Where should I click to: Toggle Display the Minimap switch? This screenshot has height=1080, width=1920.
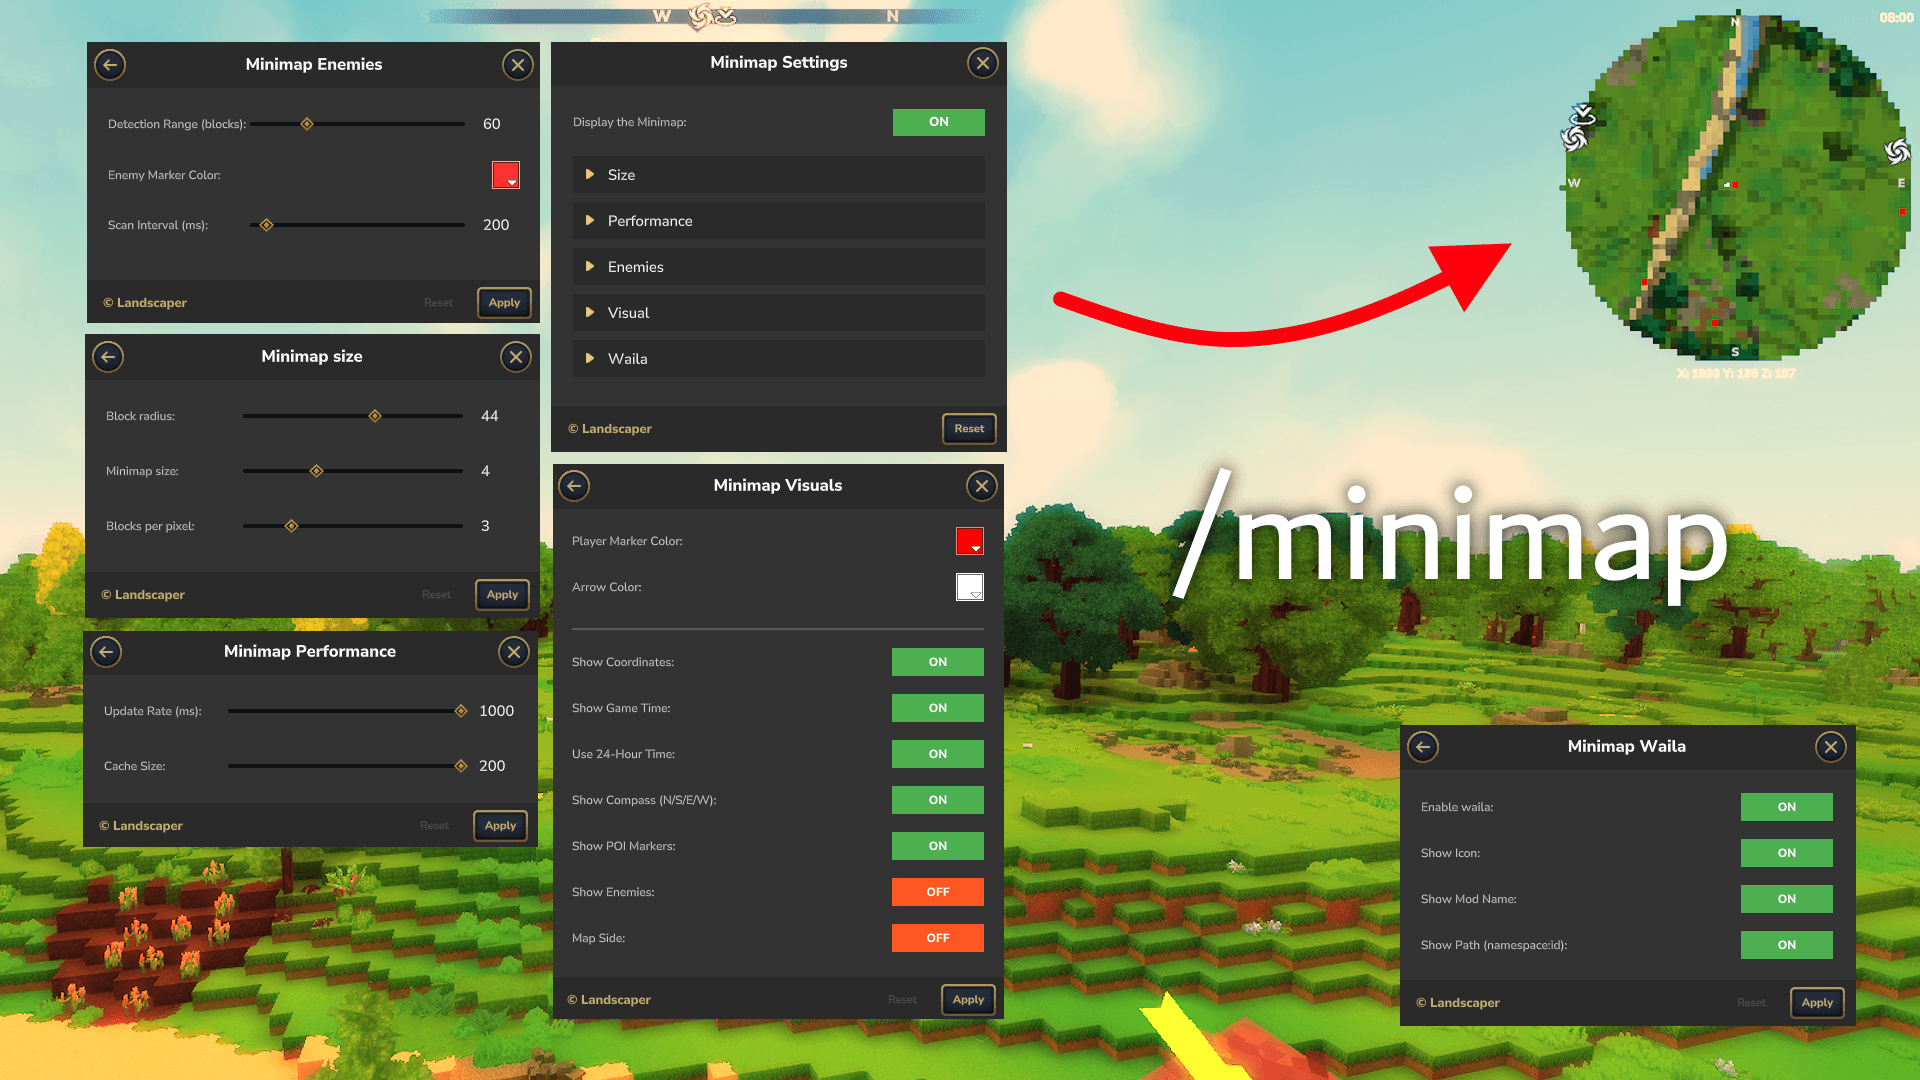pos(938,122)
